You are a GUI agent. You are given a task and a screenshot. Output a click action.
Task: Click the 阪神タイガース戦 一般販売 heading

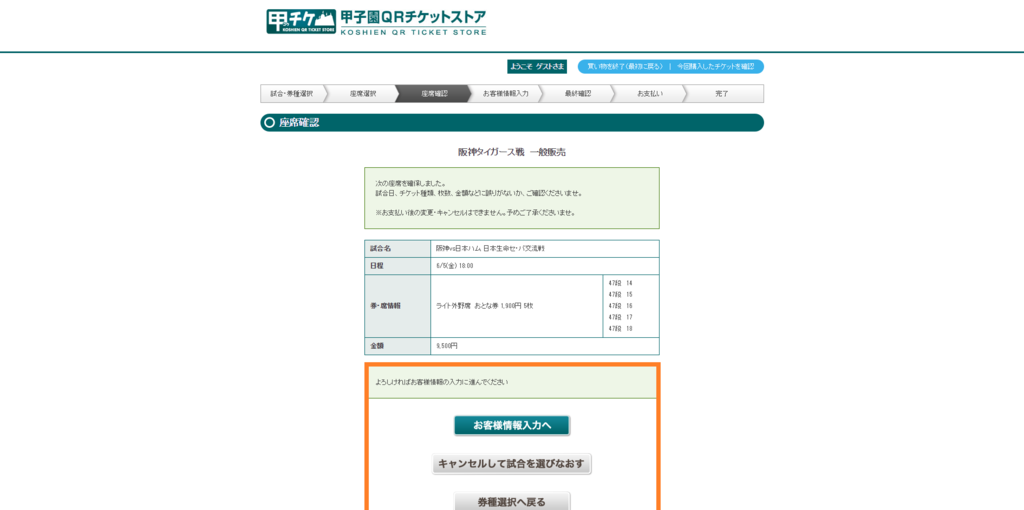[512, 152]
